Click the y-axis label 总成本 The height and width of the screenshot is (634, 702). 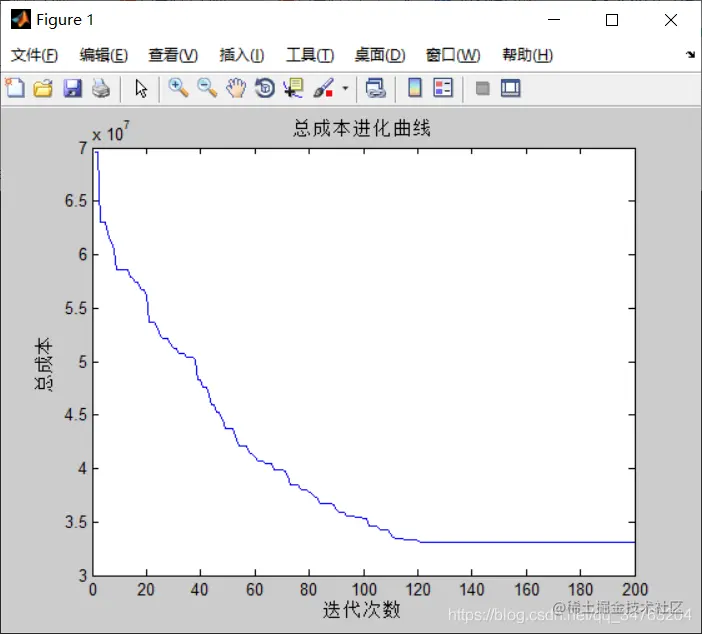[43, 365]
